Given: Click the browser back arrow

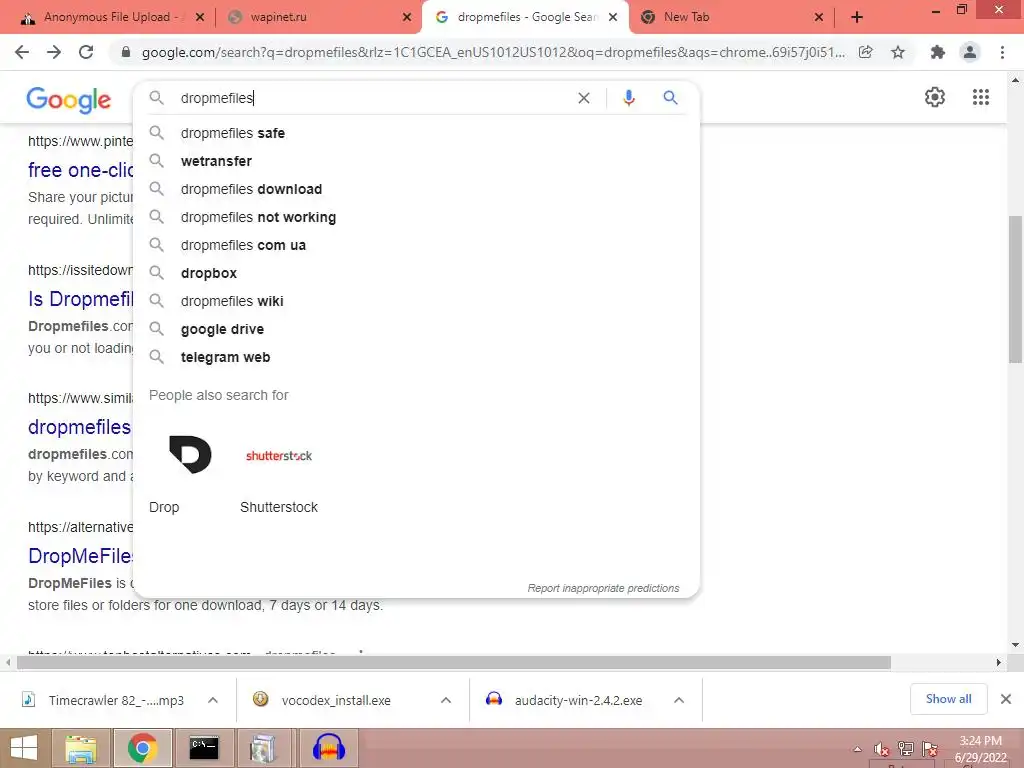Looking at the screenshot, I should (x=22, y=52).
